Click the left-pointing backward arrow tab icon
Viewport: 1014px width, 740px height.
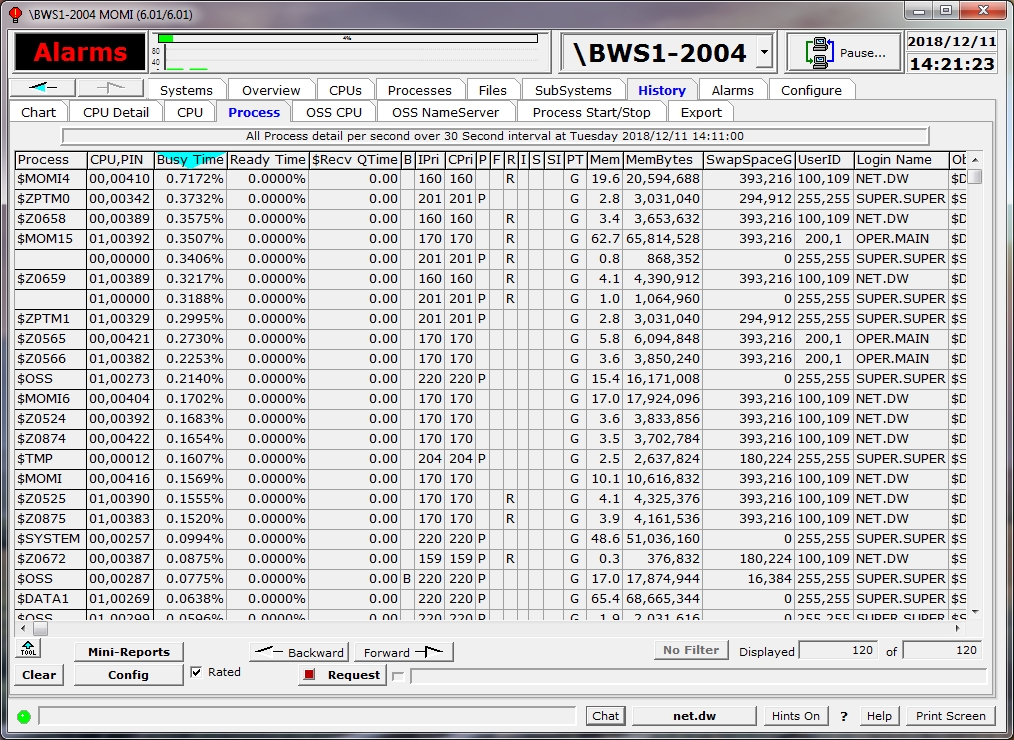[x=41, y=88]
